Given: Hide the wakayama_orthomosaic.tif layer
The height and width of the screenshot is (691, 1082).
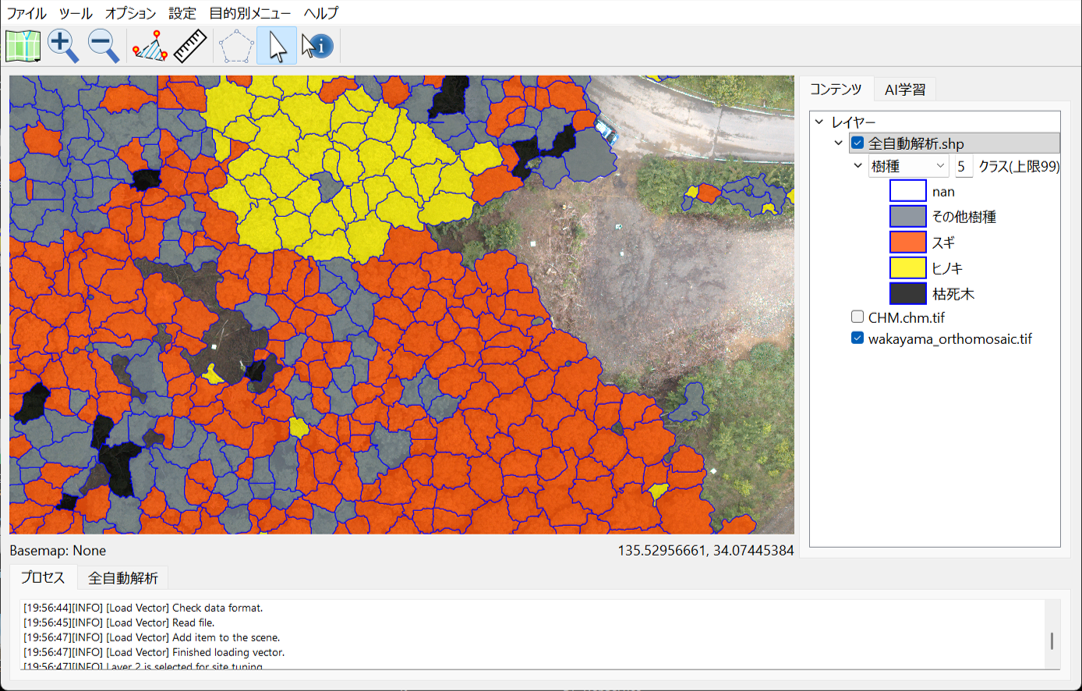Looking at the screenshot, I should [x=857, y=338].
